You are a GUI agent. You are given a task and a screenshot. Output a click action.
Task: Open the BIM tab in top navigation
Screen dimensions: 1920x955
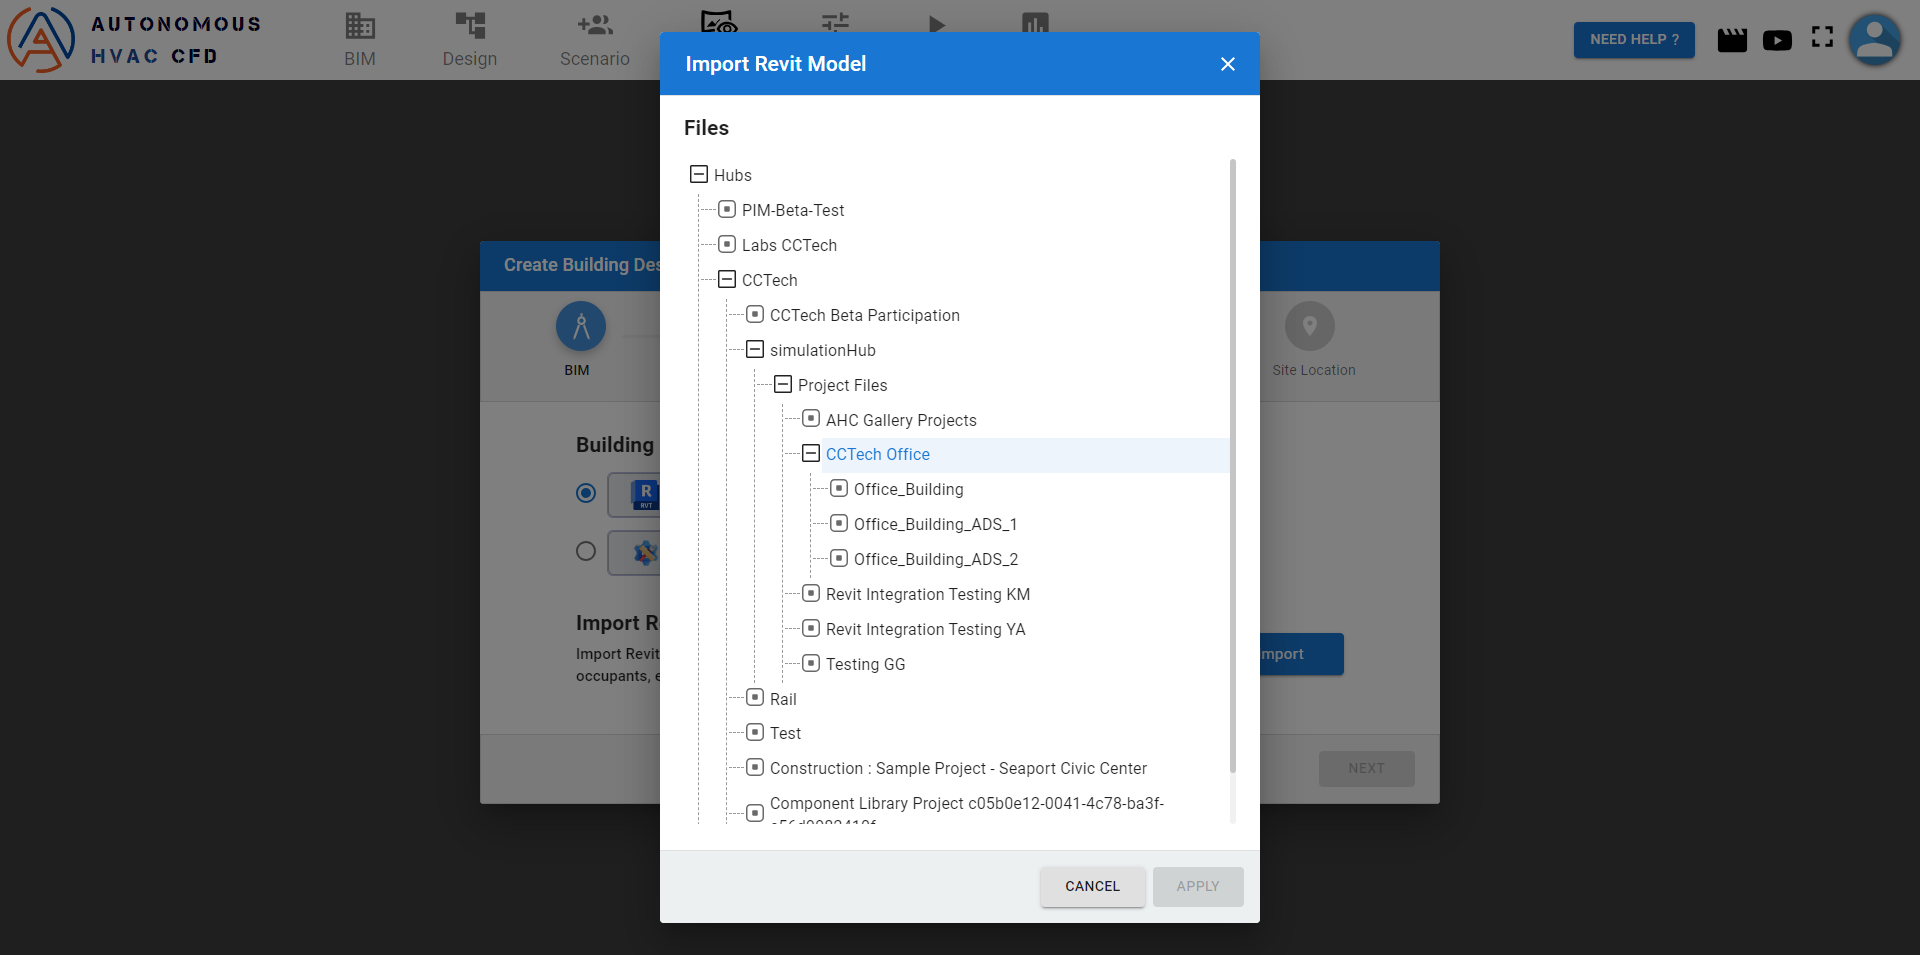pyautogui.click(x=360, y=40)
